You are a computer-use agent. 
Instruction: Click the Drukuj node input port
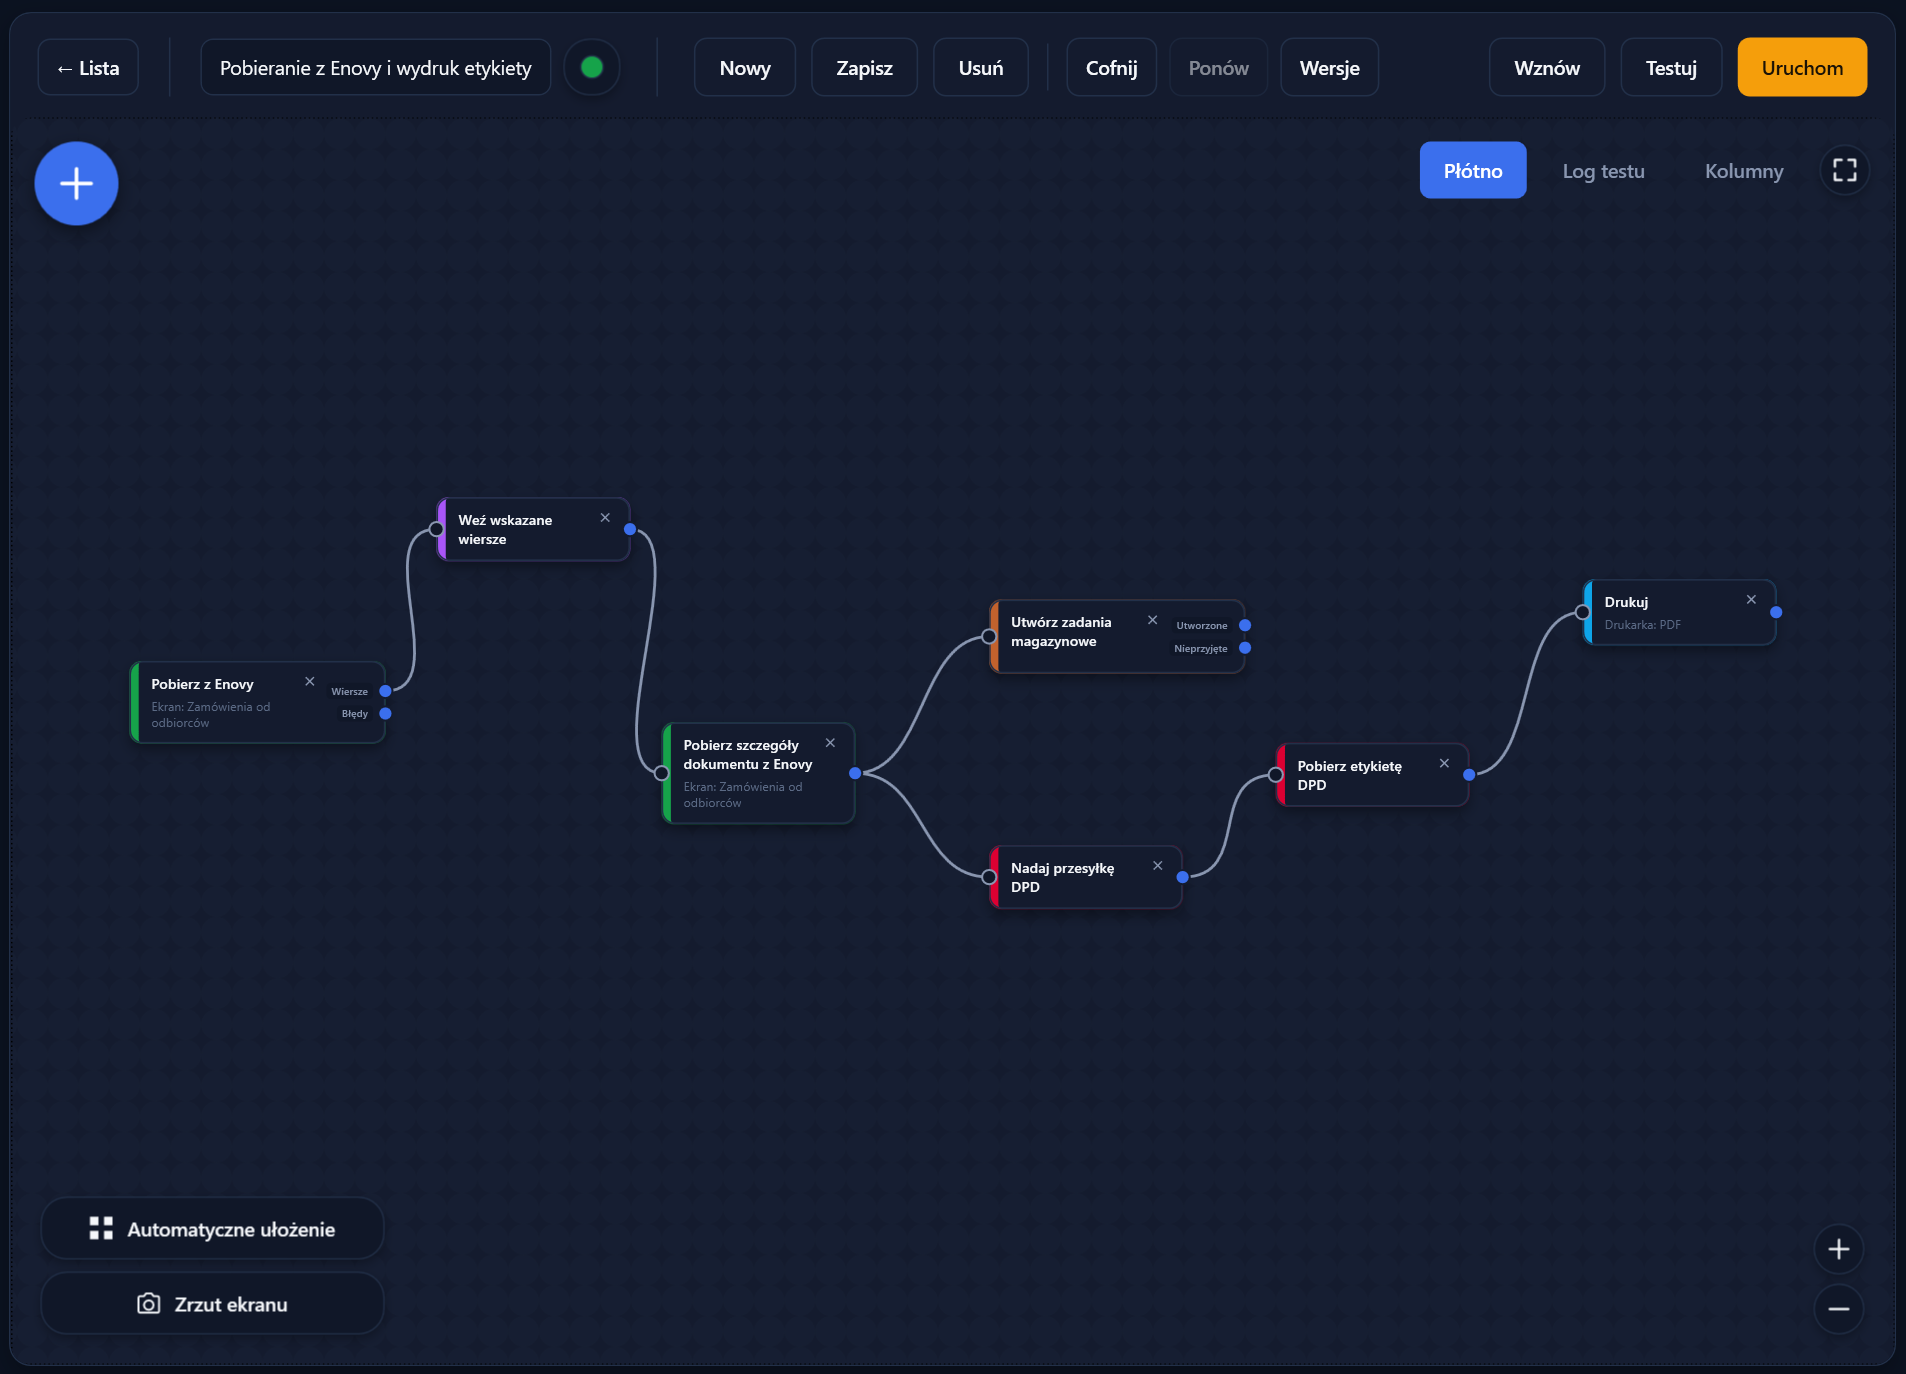tap(1583, 613)
